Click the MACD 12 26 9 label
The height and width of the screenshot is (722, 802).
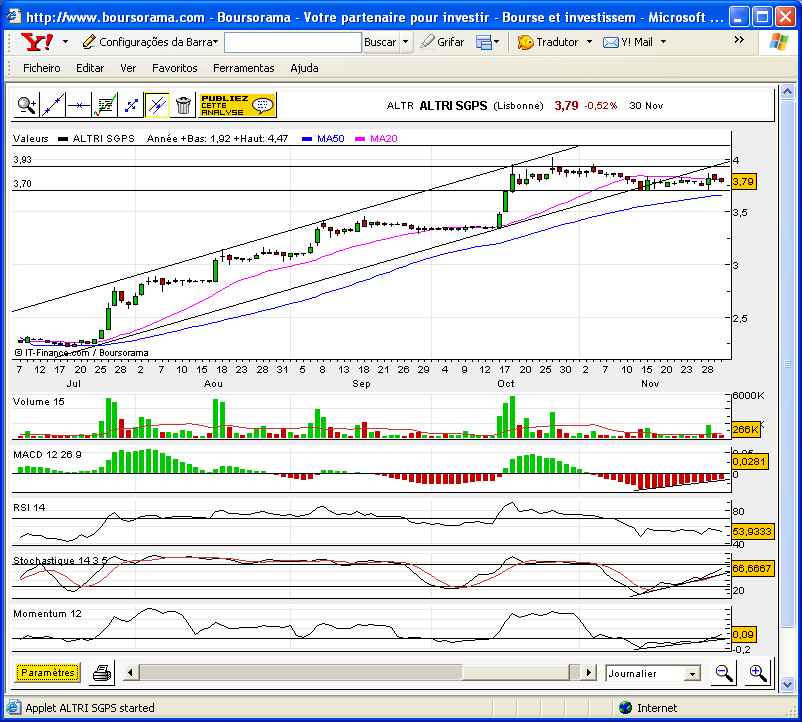[47, 455]
